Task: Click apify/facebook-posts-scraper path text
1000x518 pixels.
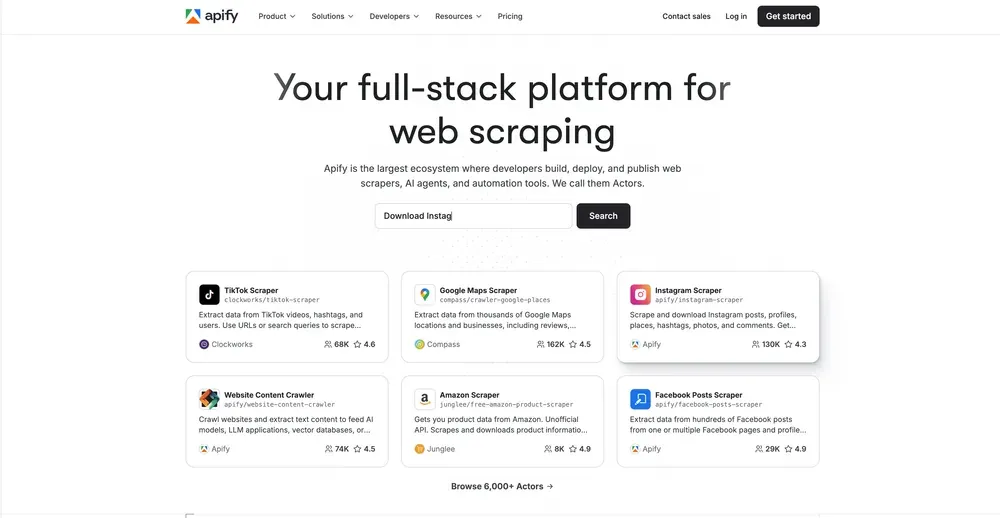Action: point(709,404)
